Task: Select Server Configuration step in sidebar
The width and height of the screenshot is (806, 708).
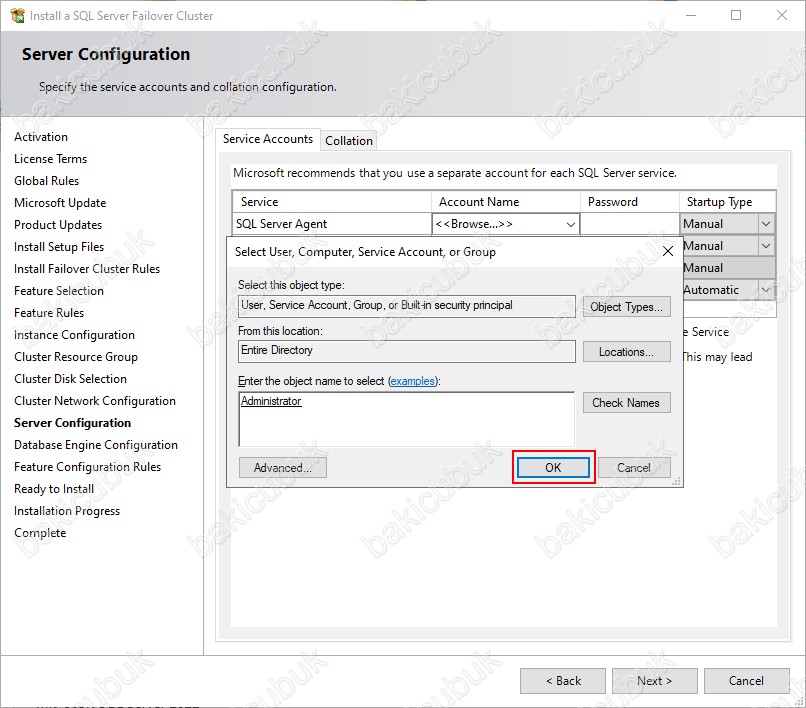Action: (x=72, y=423)
